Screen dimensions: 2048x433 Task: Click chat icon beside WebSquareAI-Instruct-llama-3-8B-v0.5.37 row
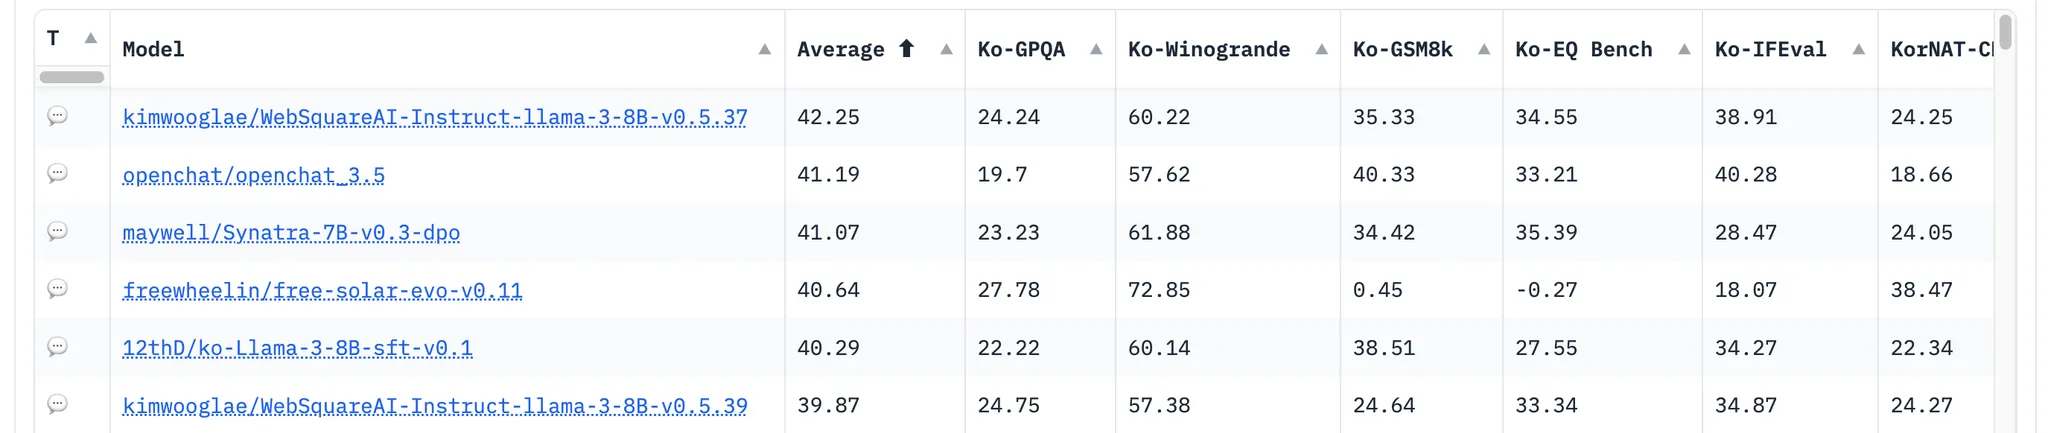(57, 116)
